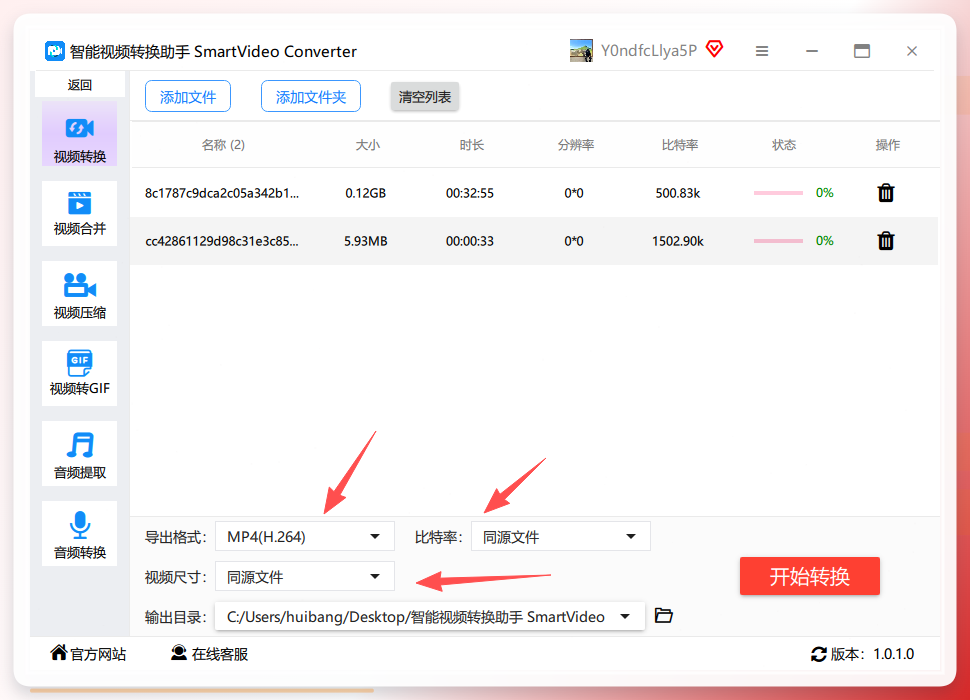This screenshot has height=700, width=970.
Task: Open the 在线客服 online support link
Action: [x=210, y=654]
